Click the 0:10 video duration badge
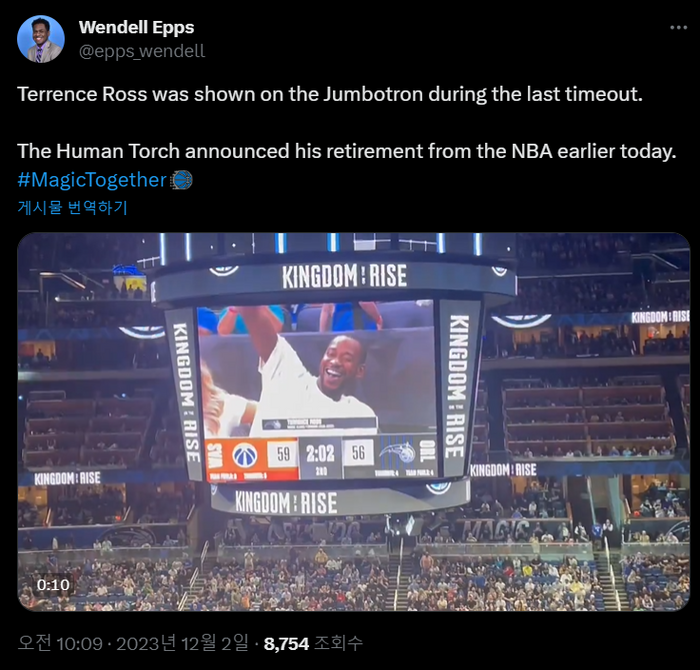Screen dimensions: 700x670 pos(53,585)
